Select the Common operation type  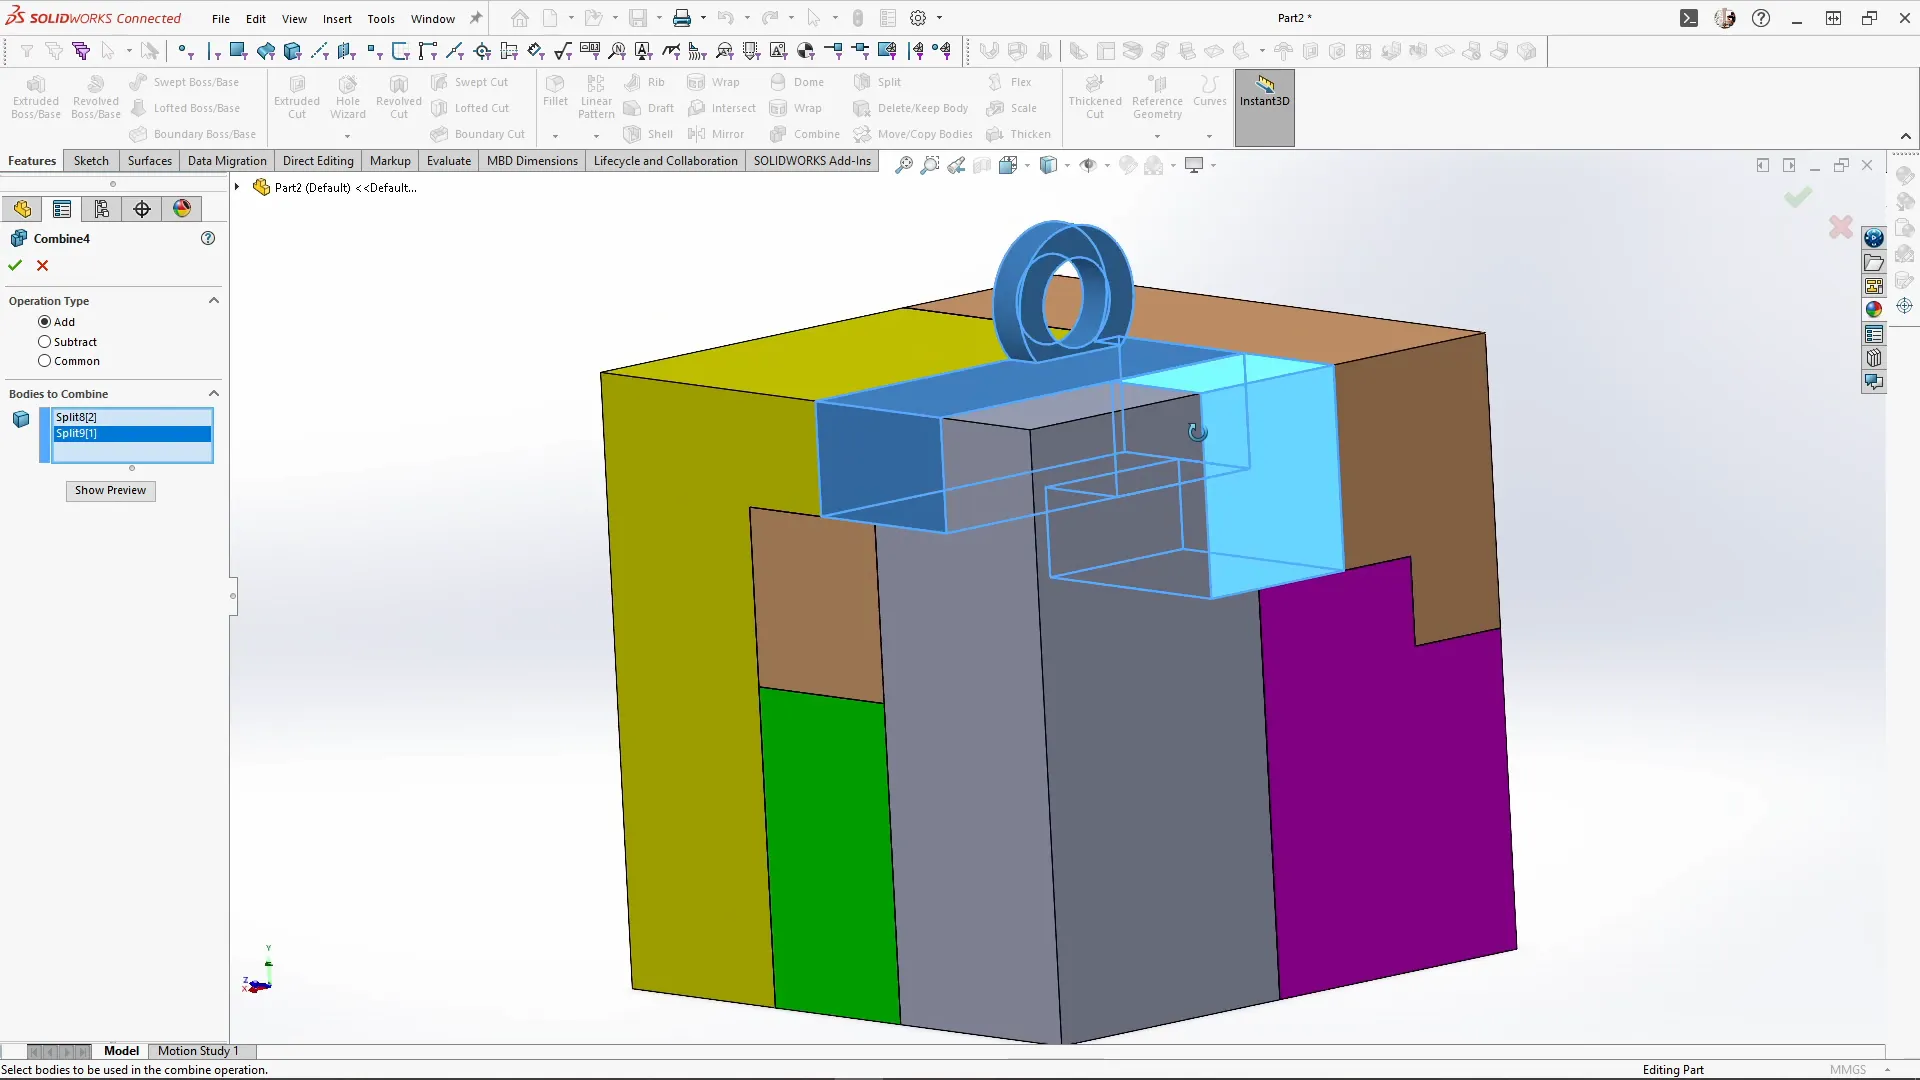[45, 361]
